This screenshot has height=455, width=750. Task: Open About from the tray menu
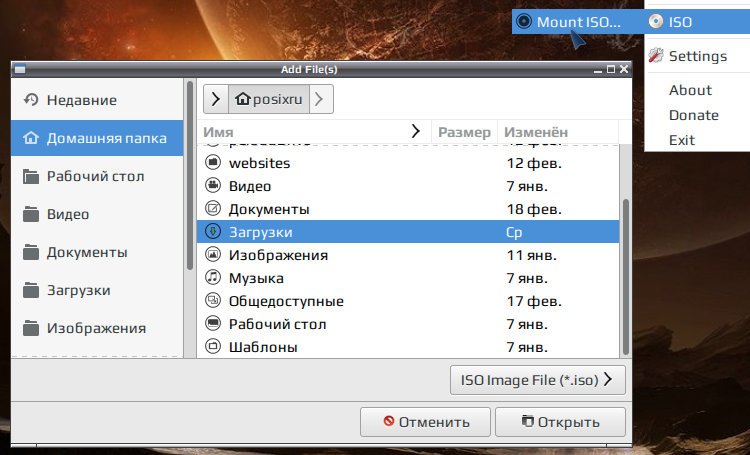tap(690, 90)
